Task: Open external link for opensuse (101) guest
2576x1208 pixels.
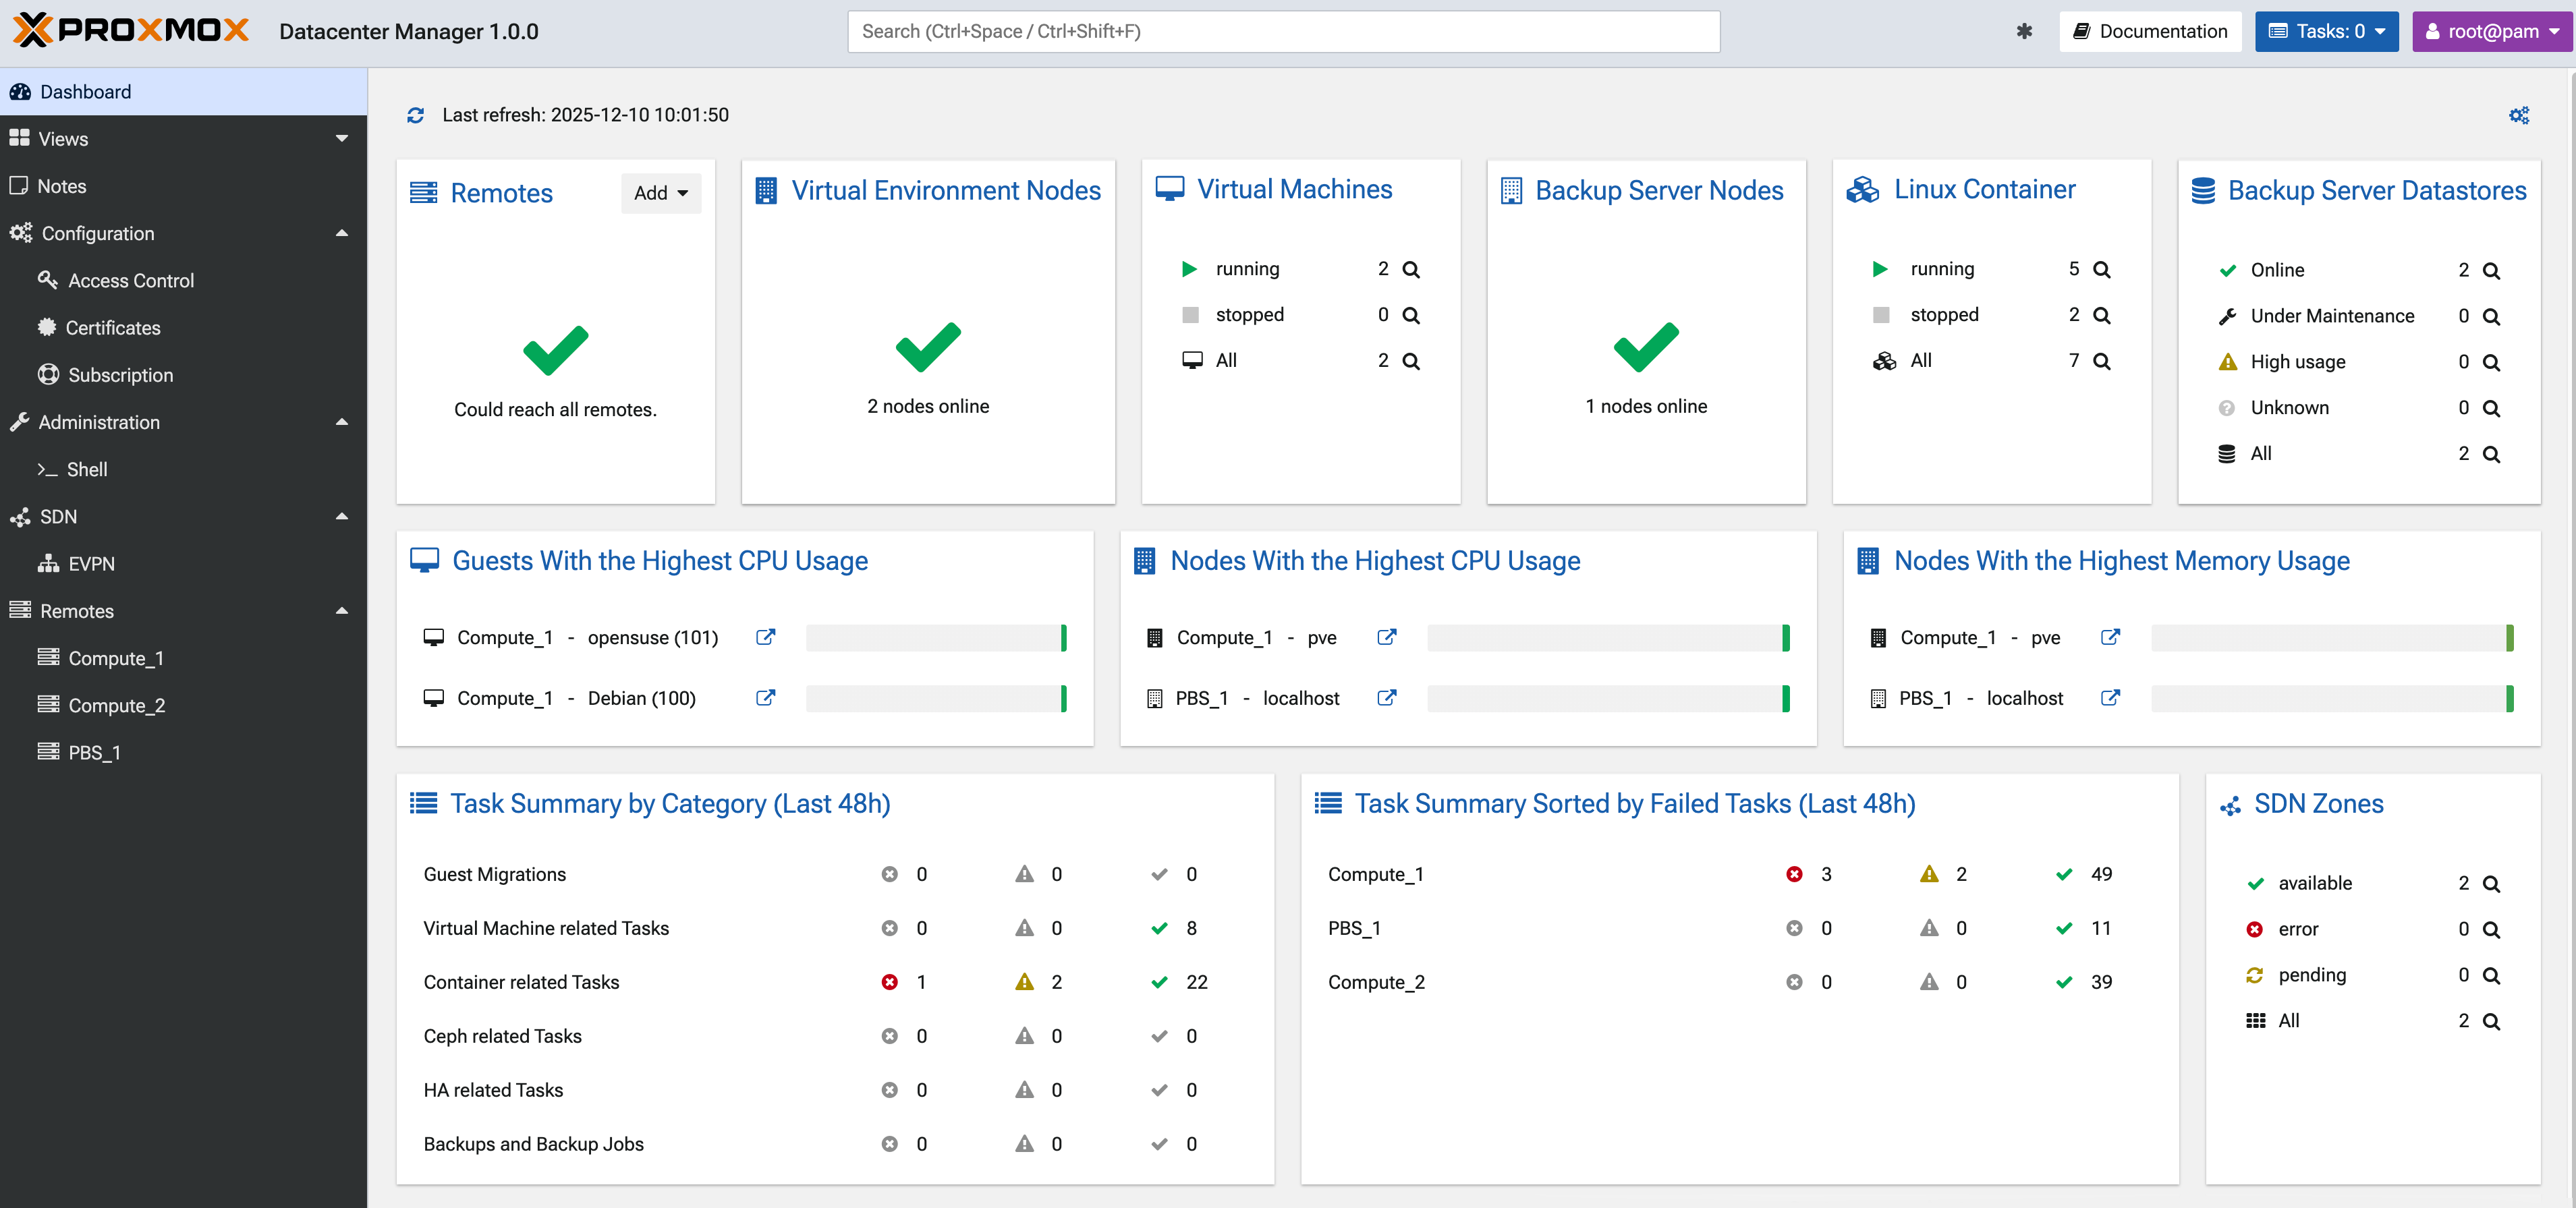Action: click(x=765, y=637)
